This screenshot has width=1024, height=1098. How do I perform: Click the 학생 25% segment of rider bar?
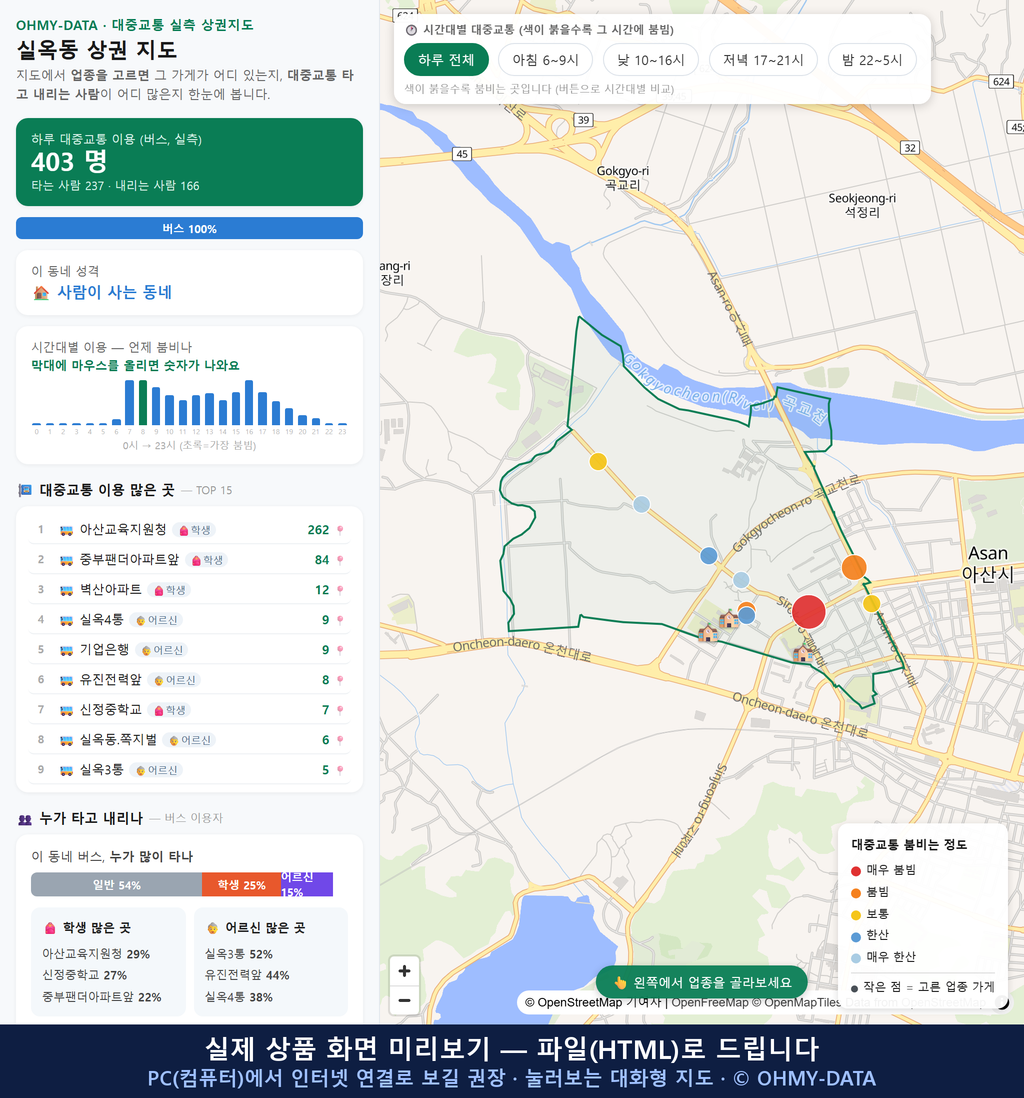tap(242, 884)
